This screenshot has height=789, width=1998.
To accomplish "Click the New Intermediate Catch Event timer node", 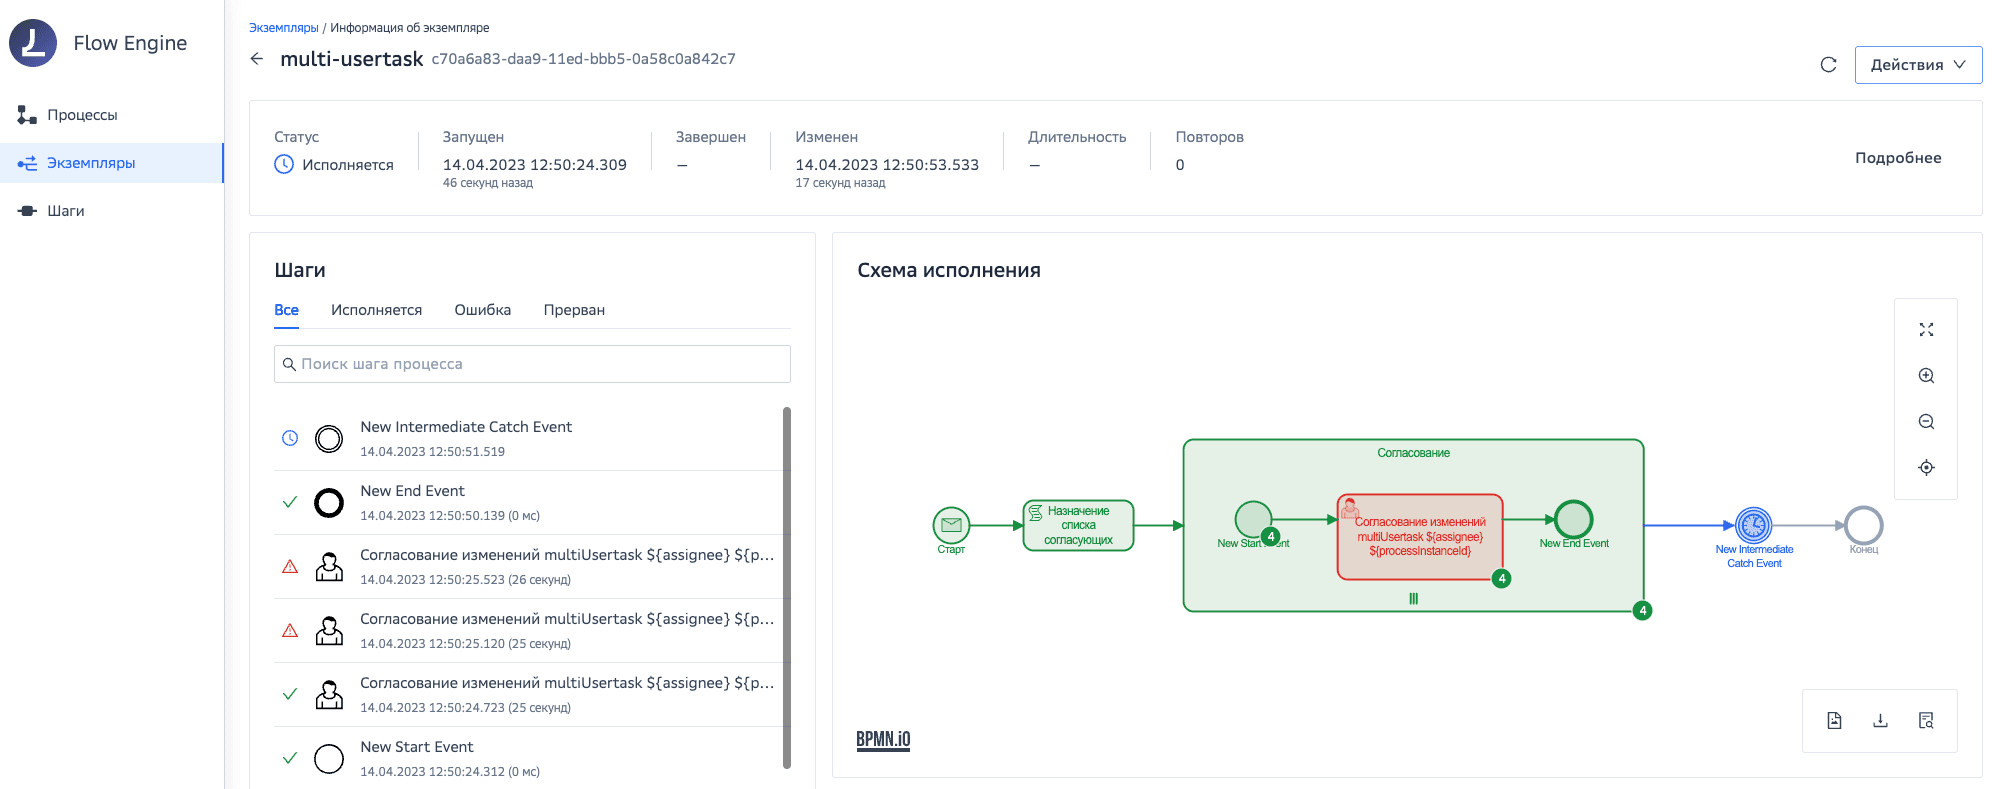I will 1754,525.
